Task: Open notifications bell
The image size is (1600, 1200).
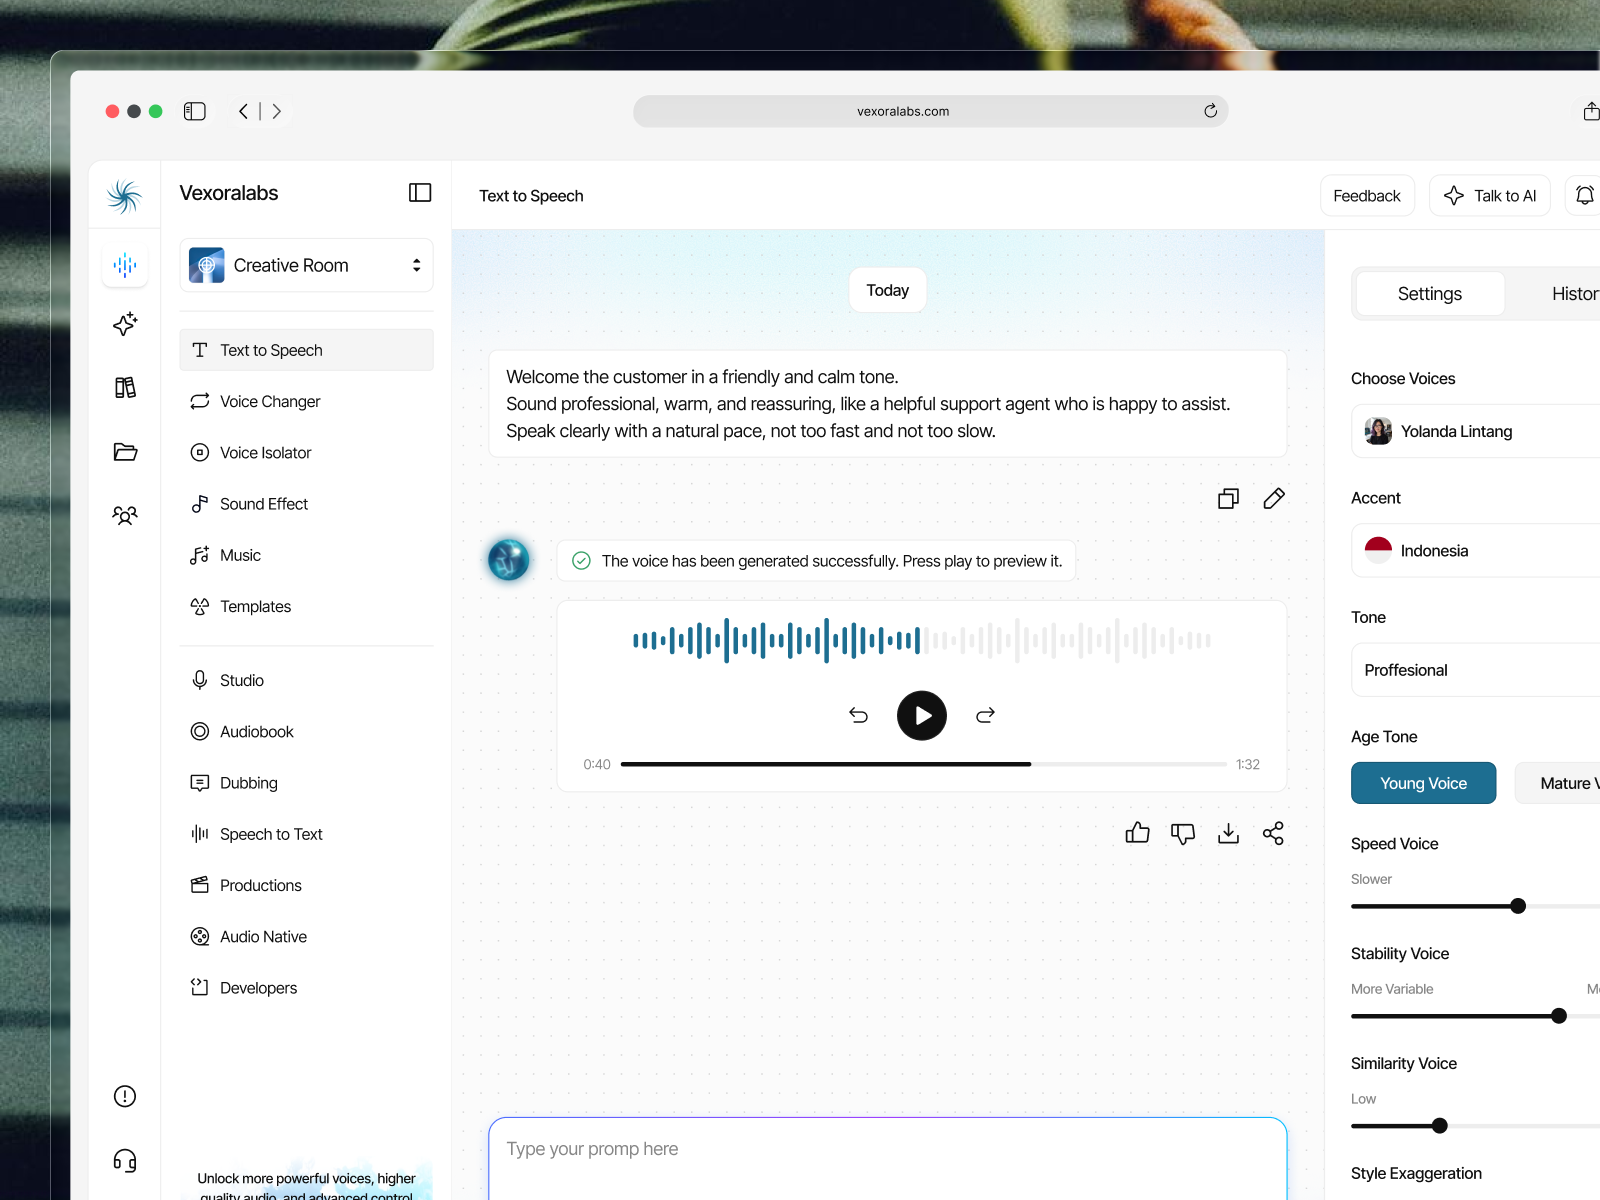Action: tap(1585, 195)
